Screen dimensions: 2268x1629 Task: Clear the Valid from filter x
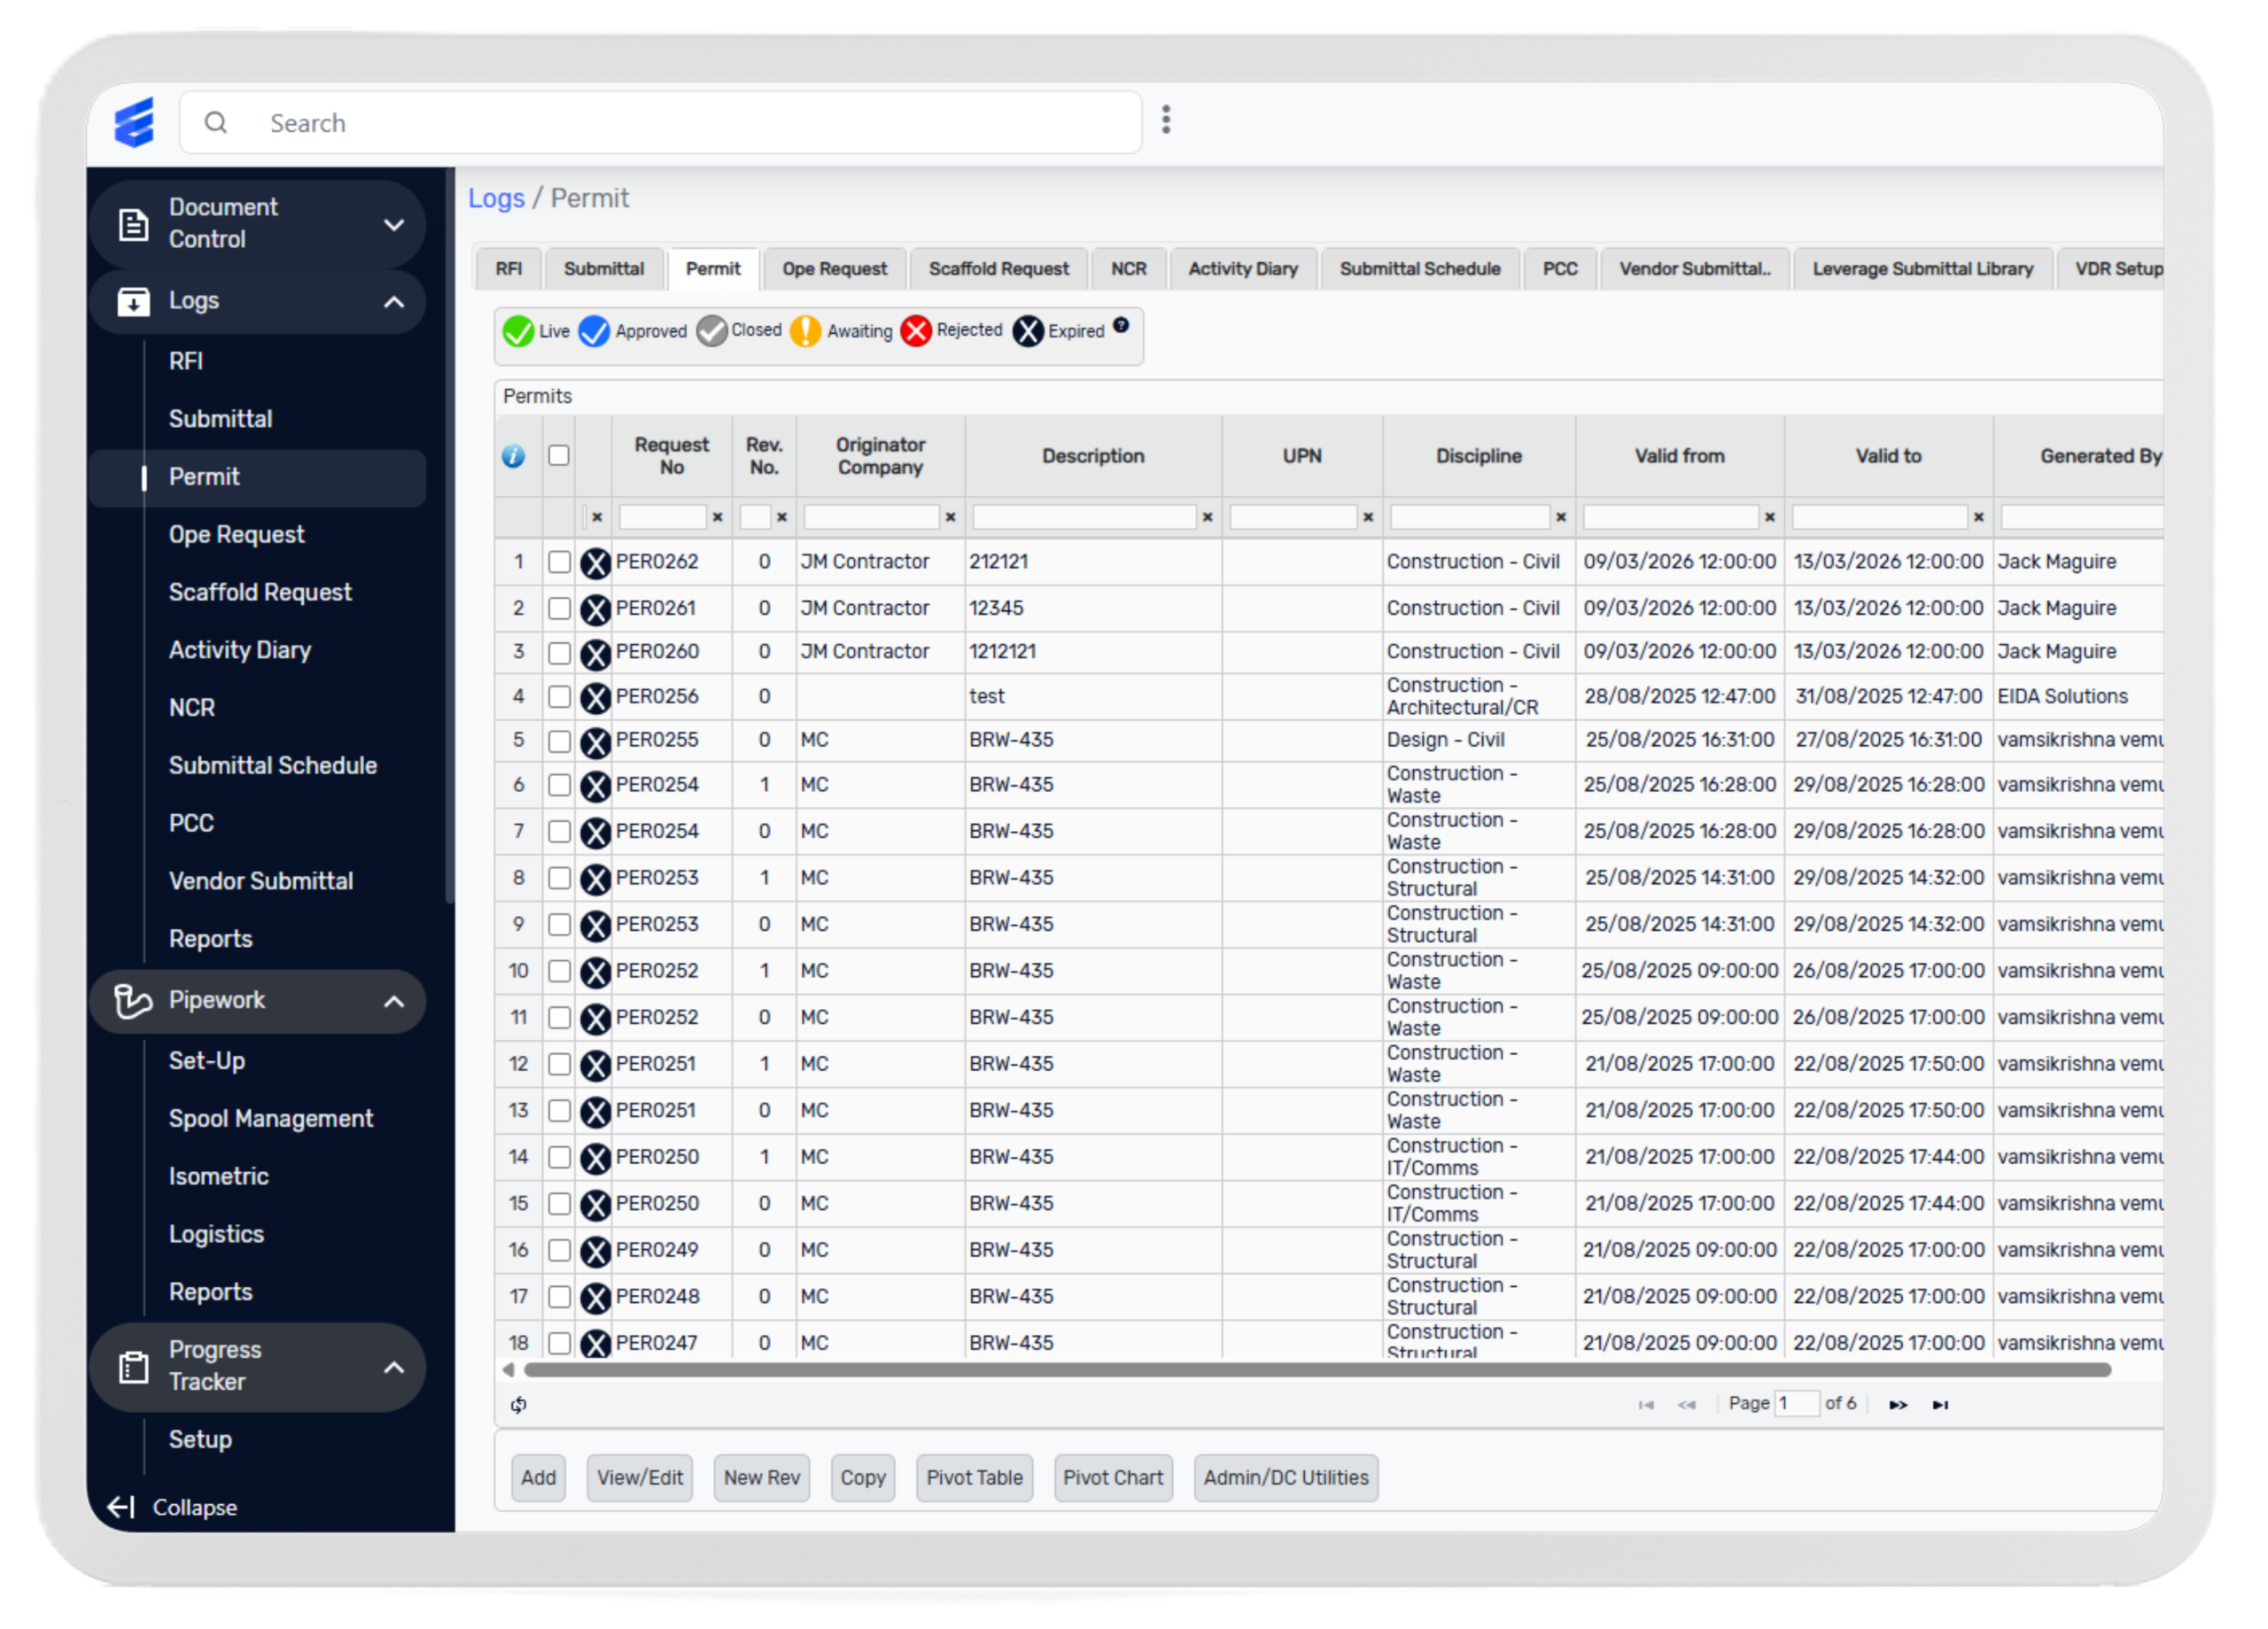pos(1770,517)
